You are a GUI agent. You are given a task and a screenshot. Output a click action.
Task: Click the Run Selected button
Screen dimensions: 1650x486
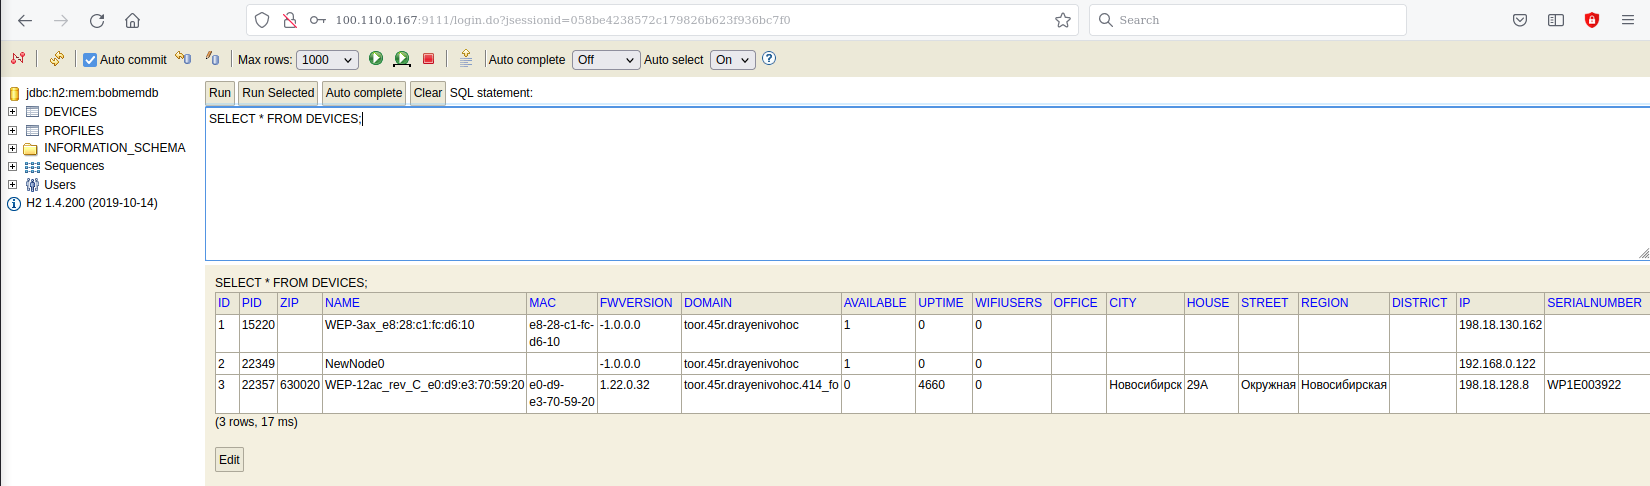(278, 93)
